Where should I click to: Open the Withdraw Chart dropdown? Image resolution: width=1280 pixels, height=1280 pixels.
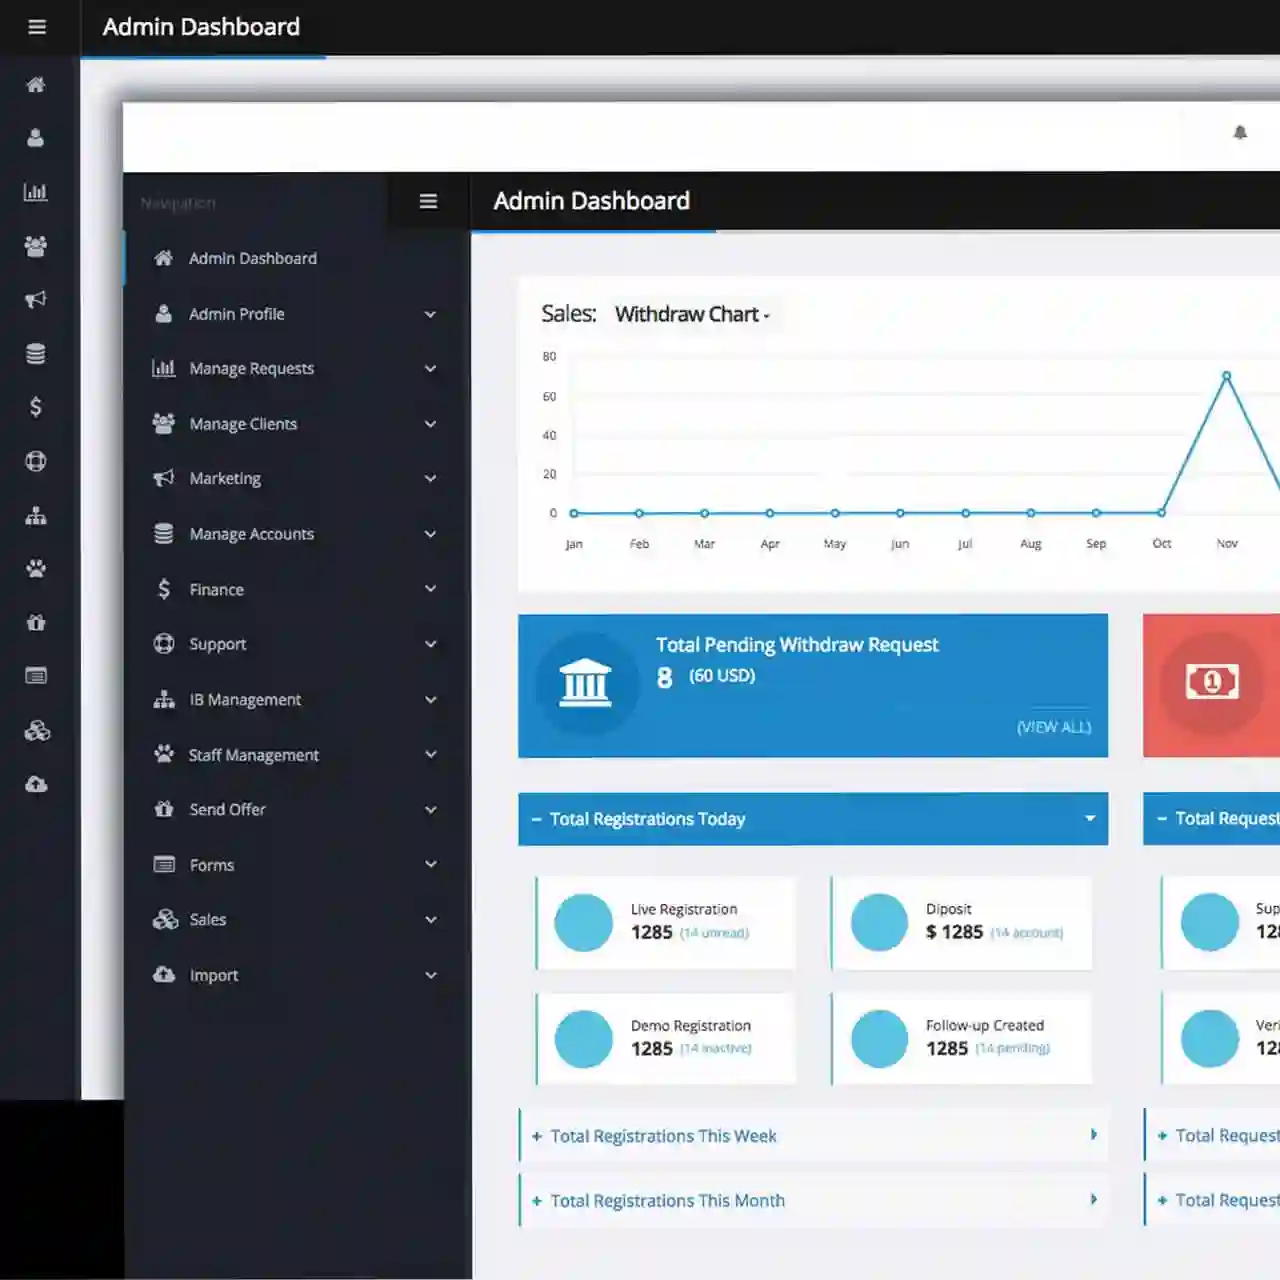pos(692,315)
